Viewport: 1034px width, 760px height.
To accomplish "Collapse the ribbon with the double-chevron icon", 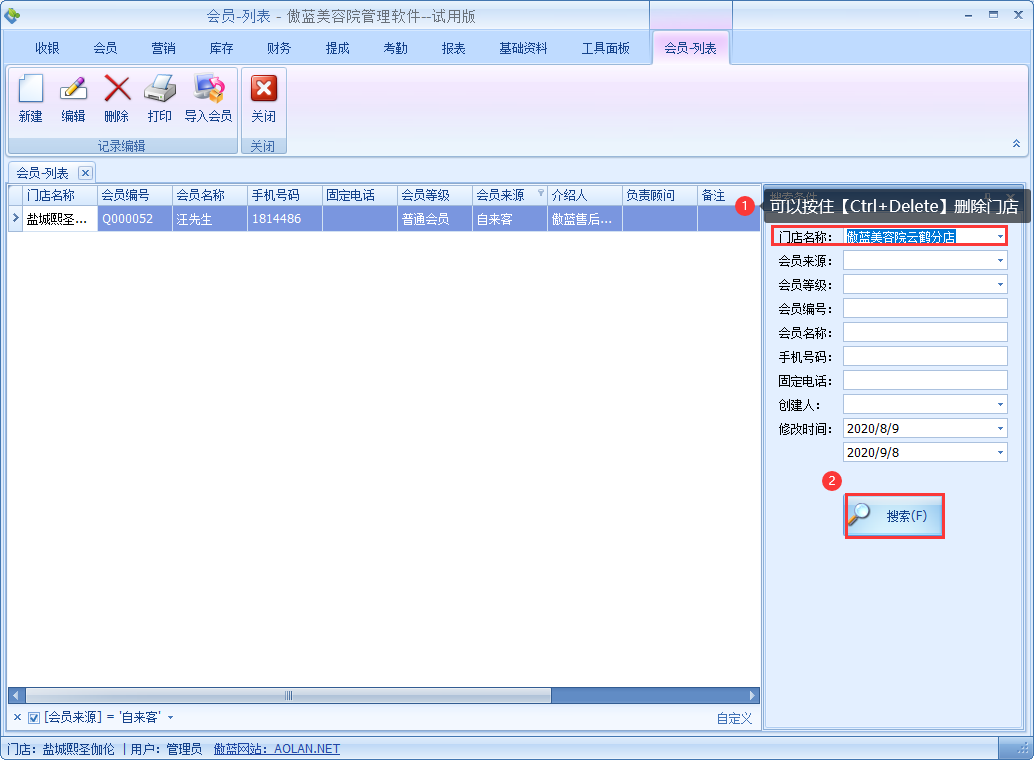I will point(1016,144).
